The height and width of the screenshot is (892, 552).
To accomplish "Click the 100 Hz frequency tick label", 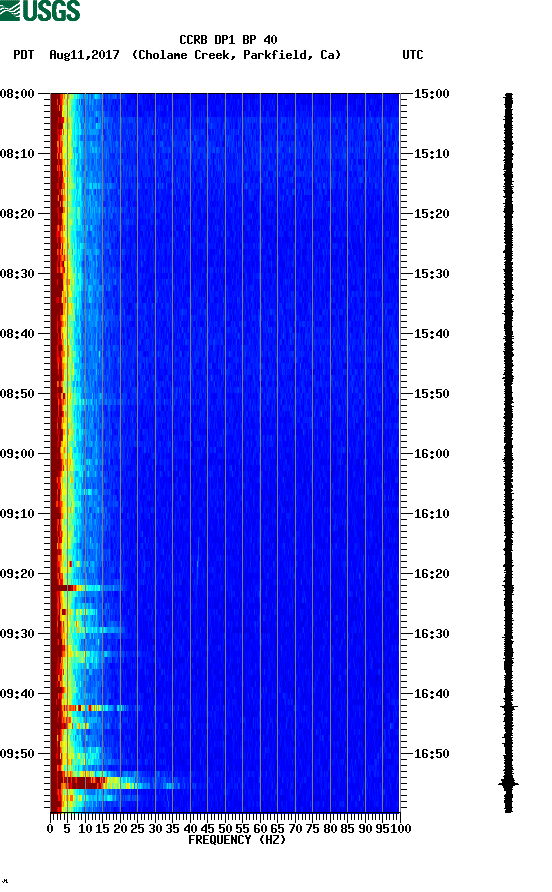I will pyautogui.click(x=401, y=829).
